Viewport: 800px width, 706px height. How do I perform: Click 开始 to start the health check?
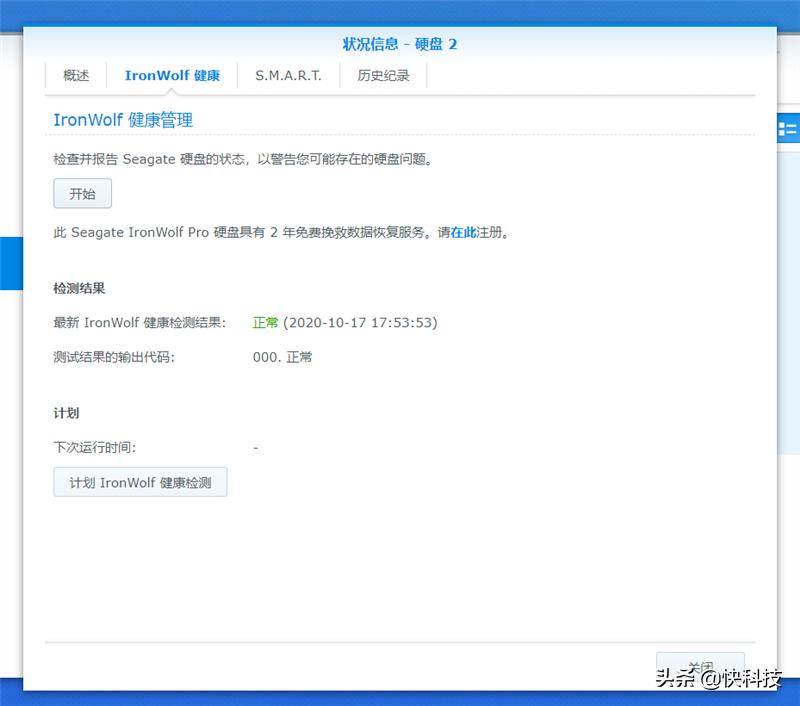(82, 193)
